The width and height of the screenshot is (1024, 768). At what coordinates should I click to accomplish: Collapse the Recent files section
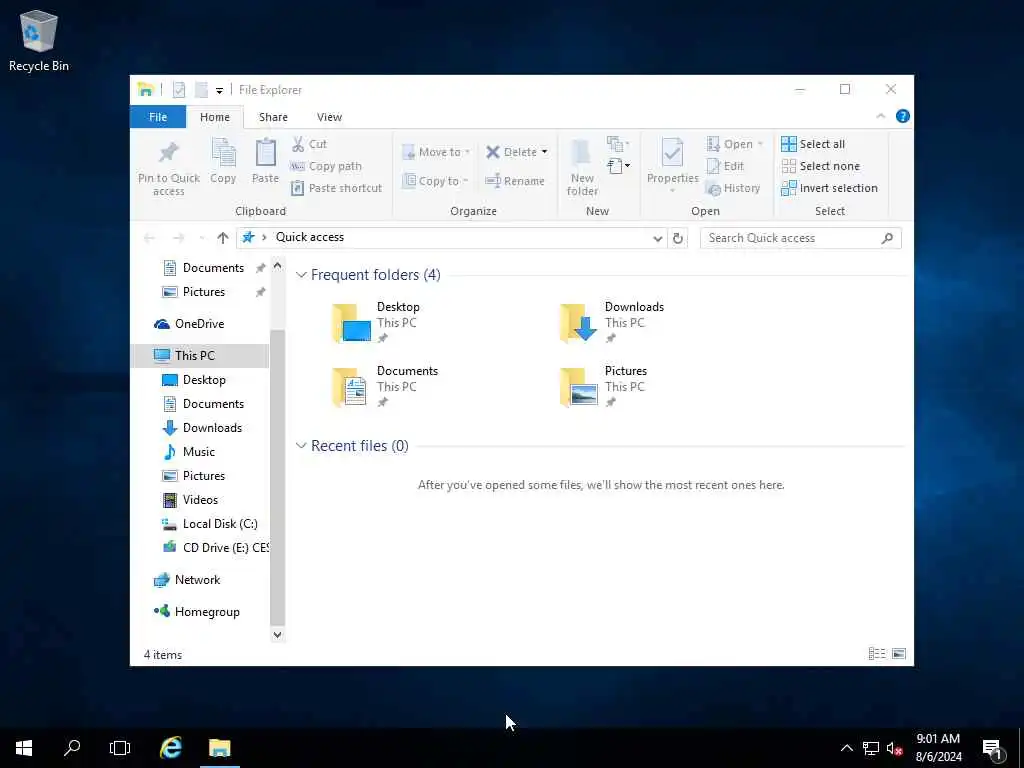[301, 445]
